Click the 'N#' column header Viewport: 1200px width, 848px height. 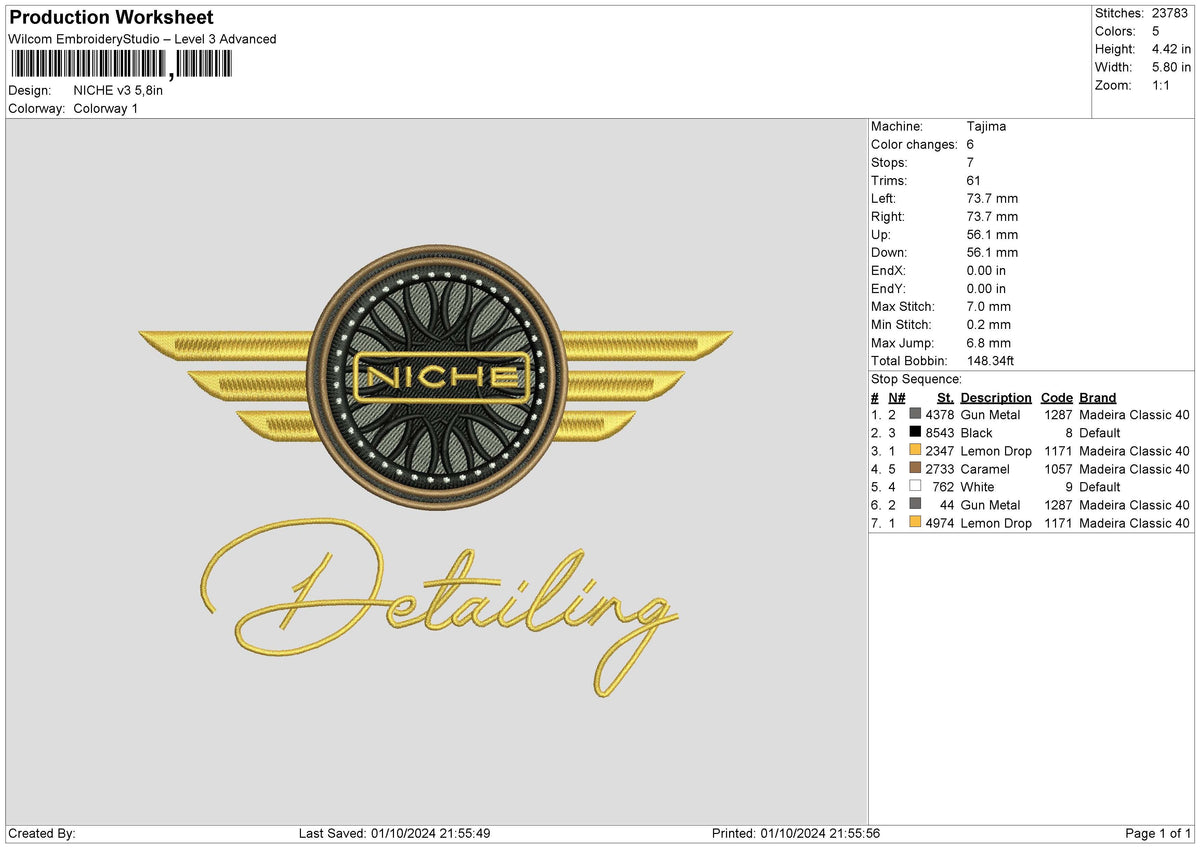(896, 397)
